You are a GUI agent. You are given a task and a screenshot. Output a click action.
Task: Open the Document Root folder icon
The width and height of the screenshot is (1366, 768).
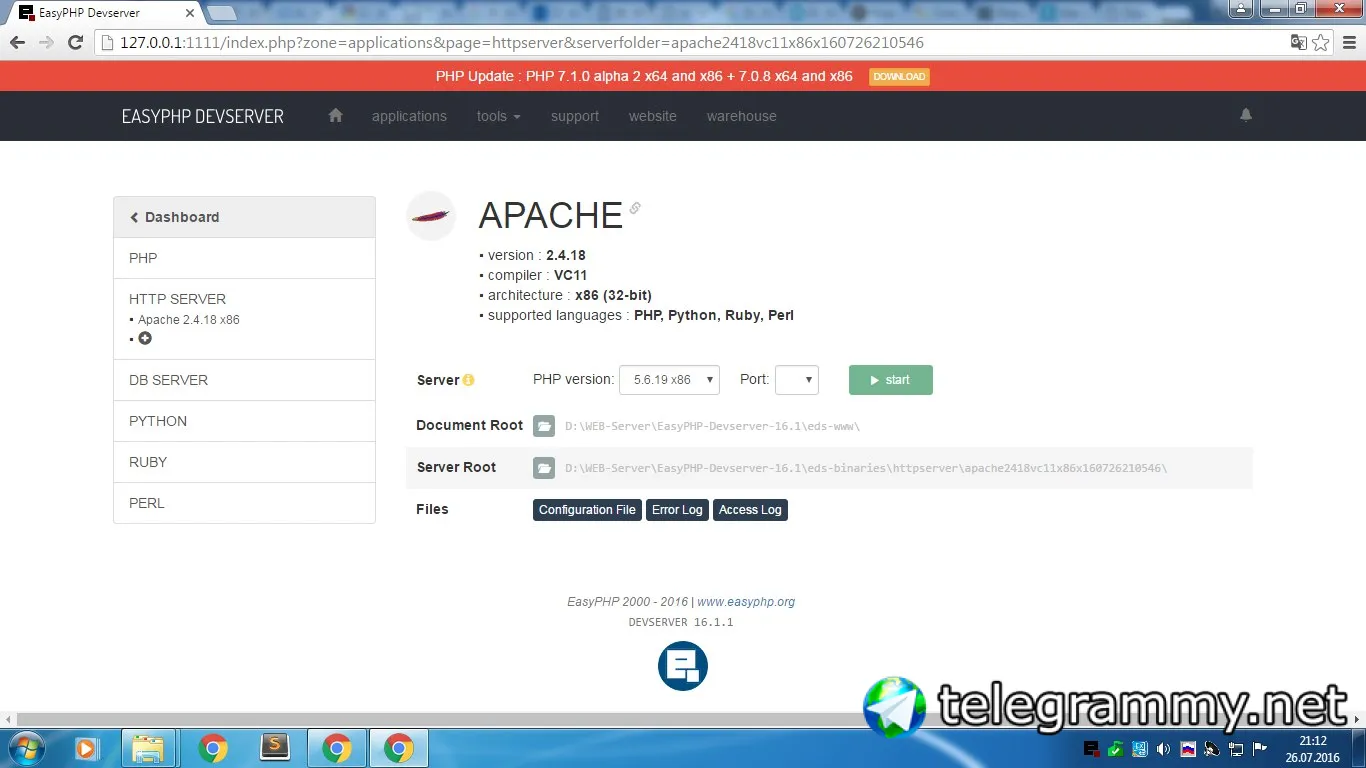click(544, 426)
